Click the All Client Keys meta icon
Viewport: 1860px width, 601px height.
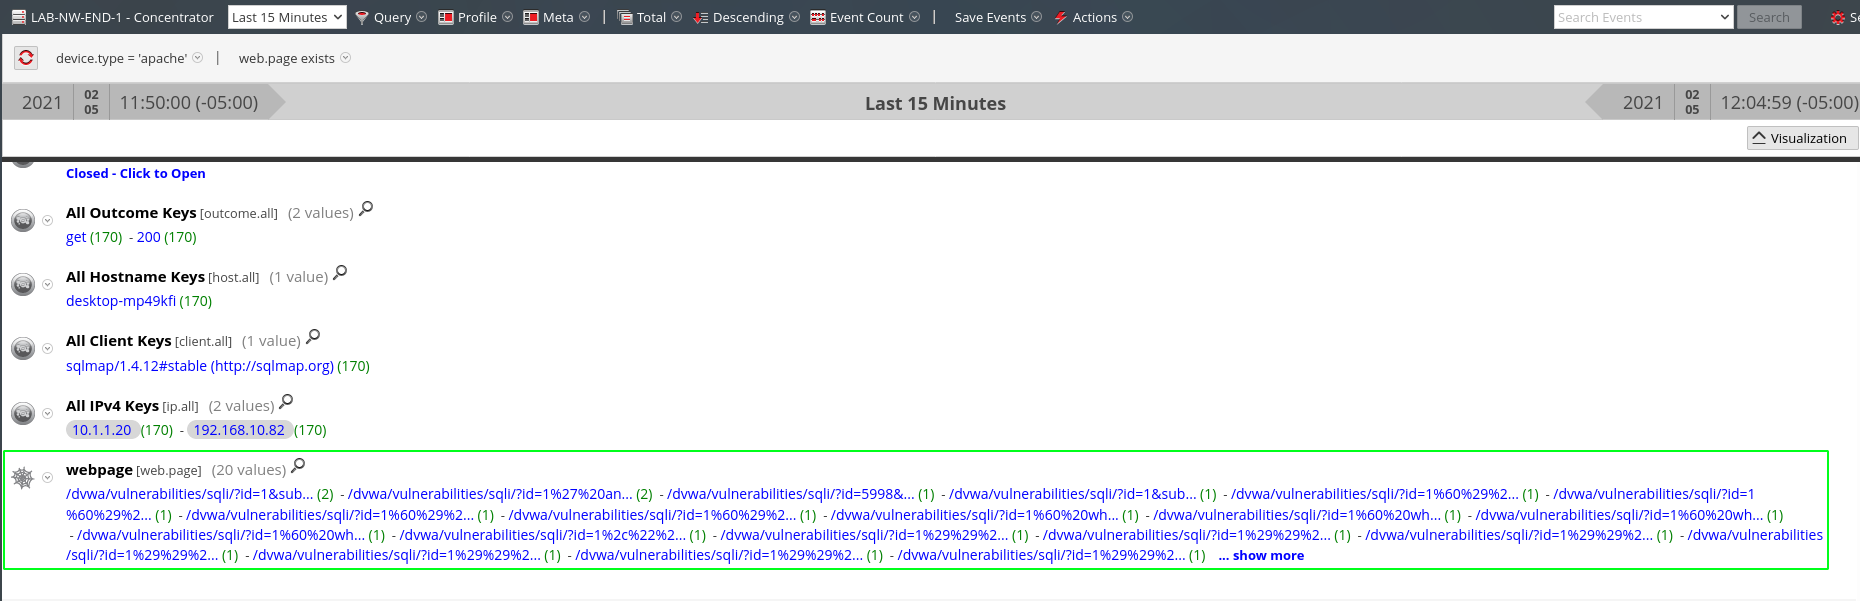(23, 348)
